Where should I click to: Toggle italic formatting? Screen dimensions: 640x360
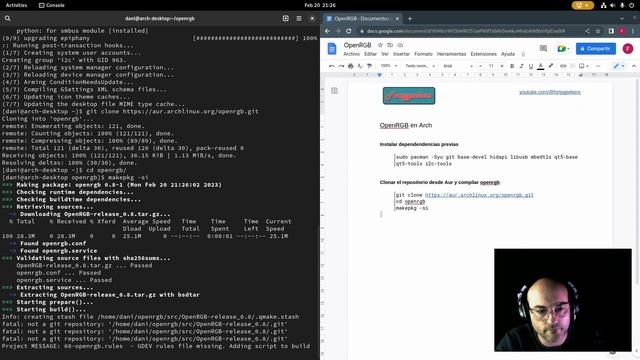coord(521,66)
